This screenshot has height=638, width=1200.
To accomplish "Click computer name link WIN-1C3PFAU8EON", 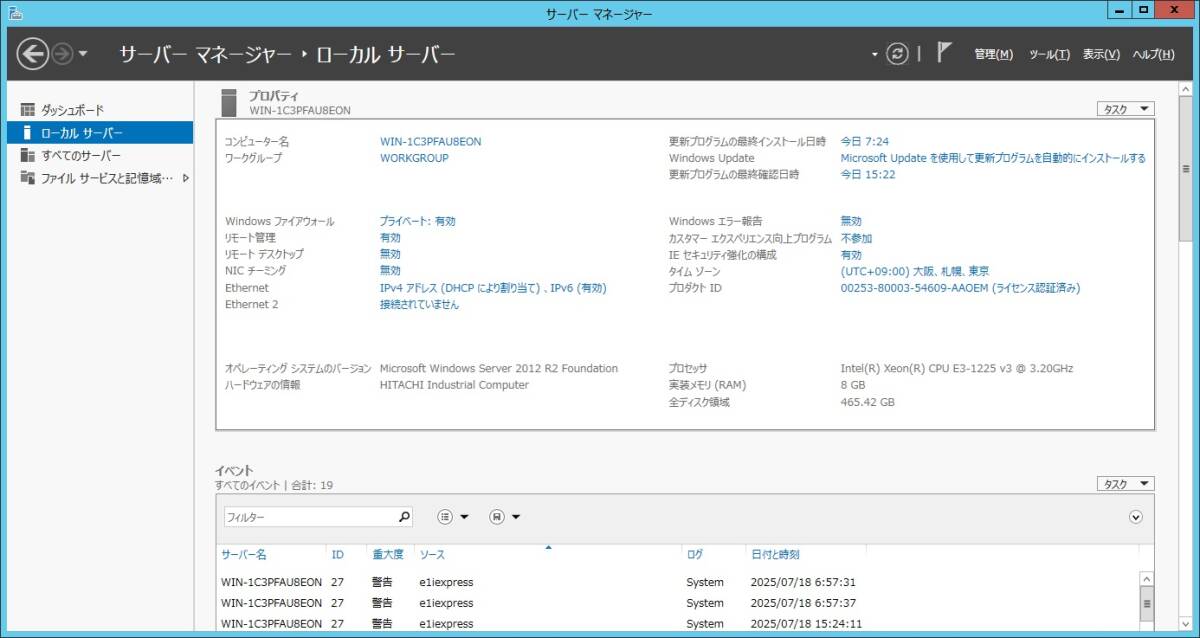I will coord(430,142).
